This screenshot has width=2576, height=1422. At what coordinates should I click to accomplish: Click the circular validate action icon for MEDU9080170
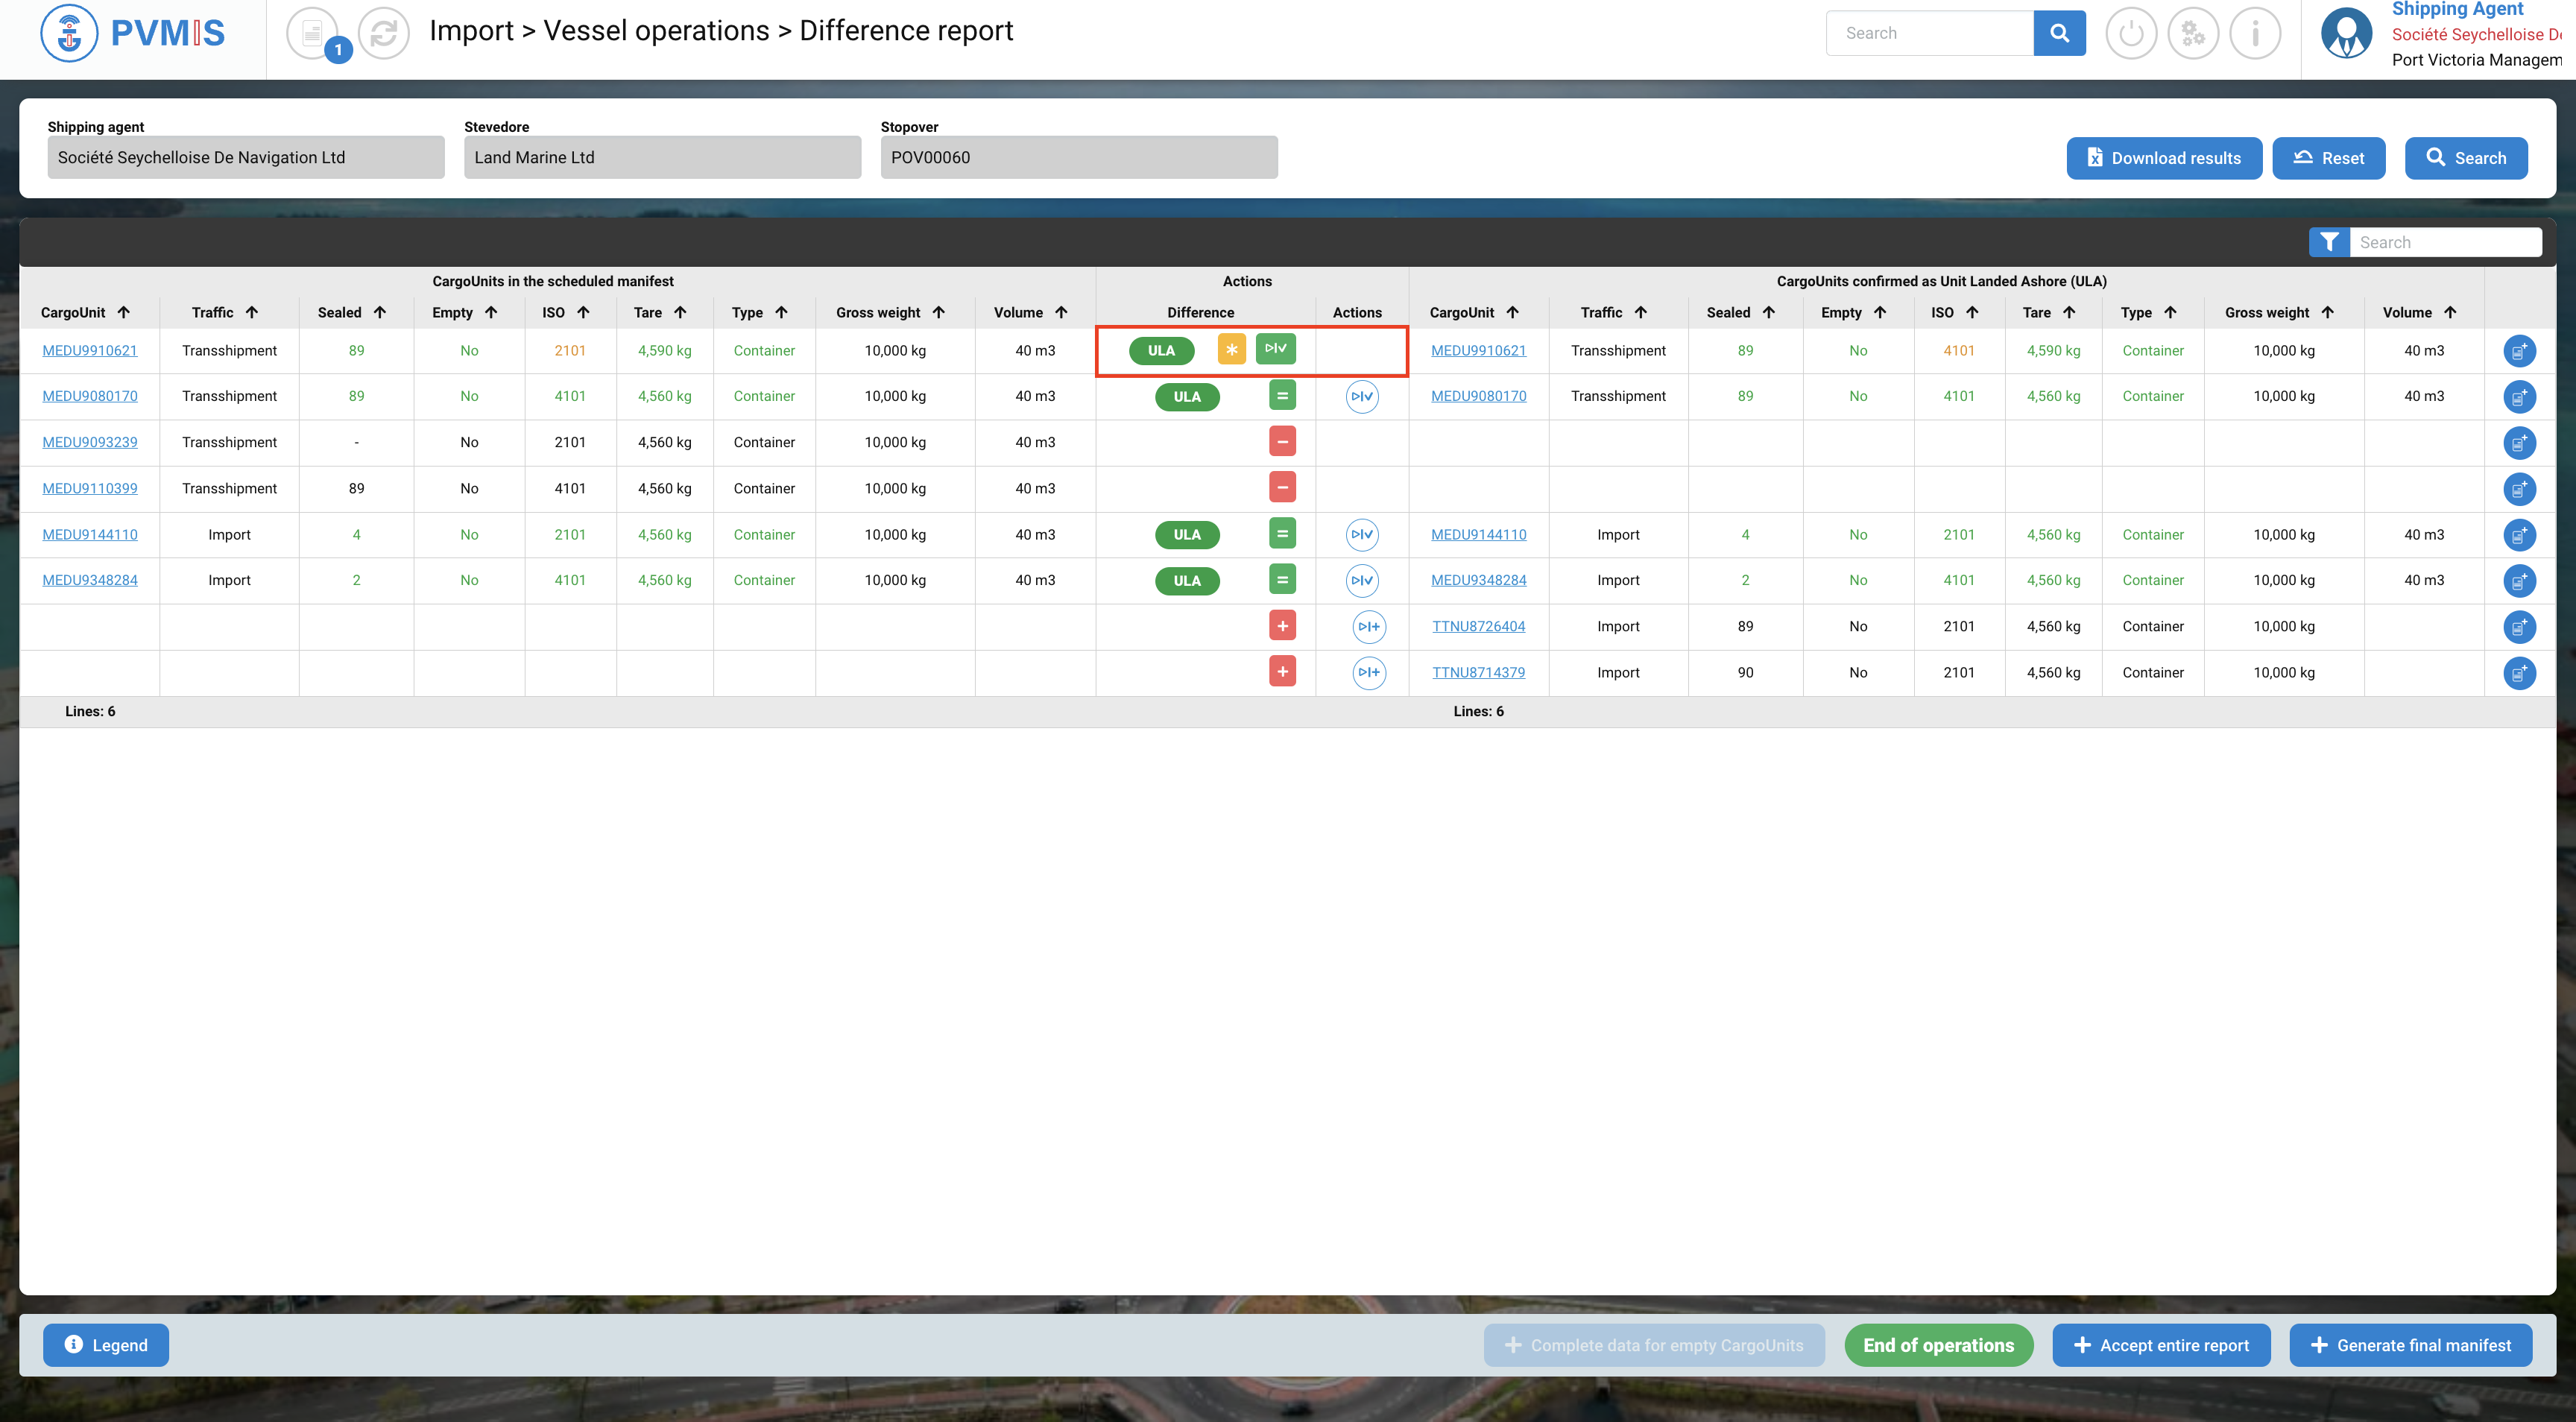(1361, 396)
